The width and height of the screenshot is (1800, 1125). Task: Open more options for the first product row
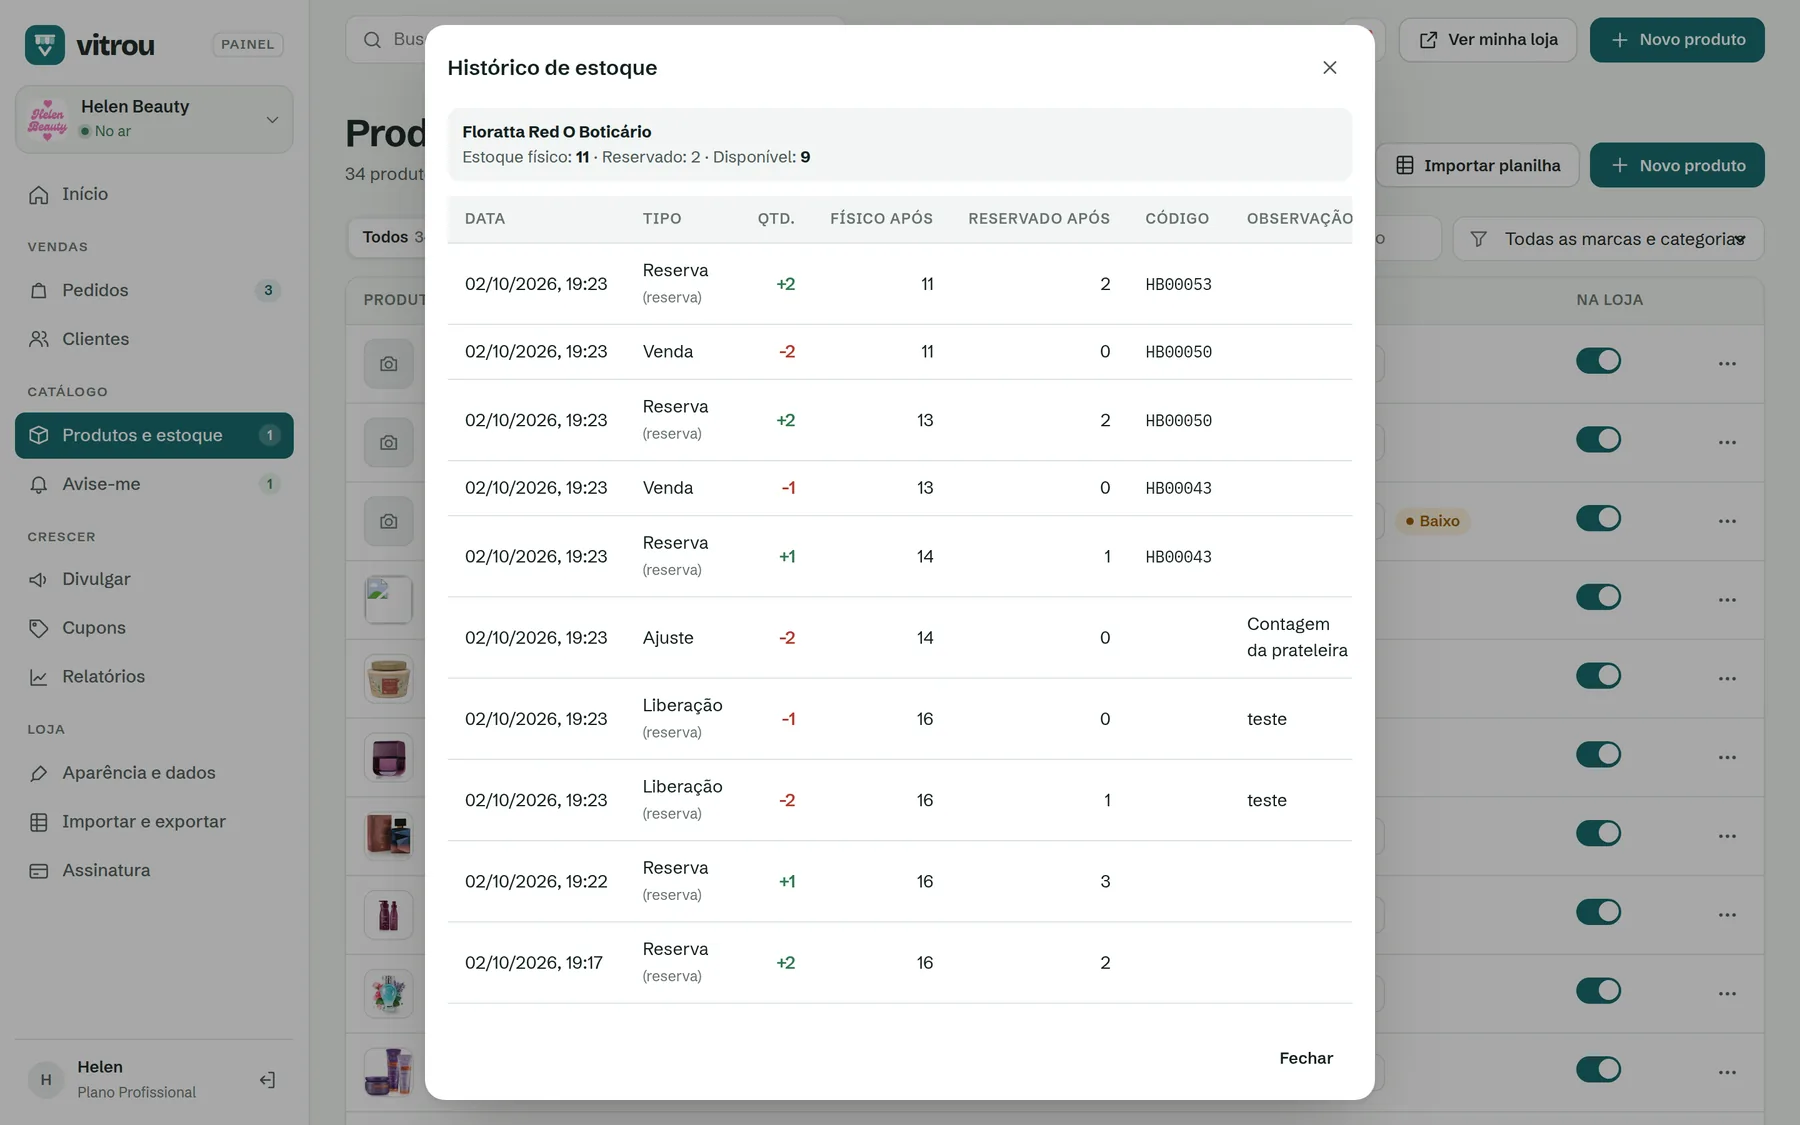click(x=1727, y=363)
